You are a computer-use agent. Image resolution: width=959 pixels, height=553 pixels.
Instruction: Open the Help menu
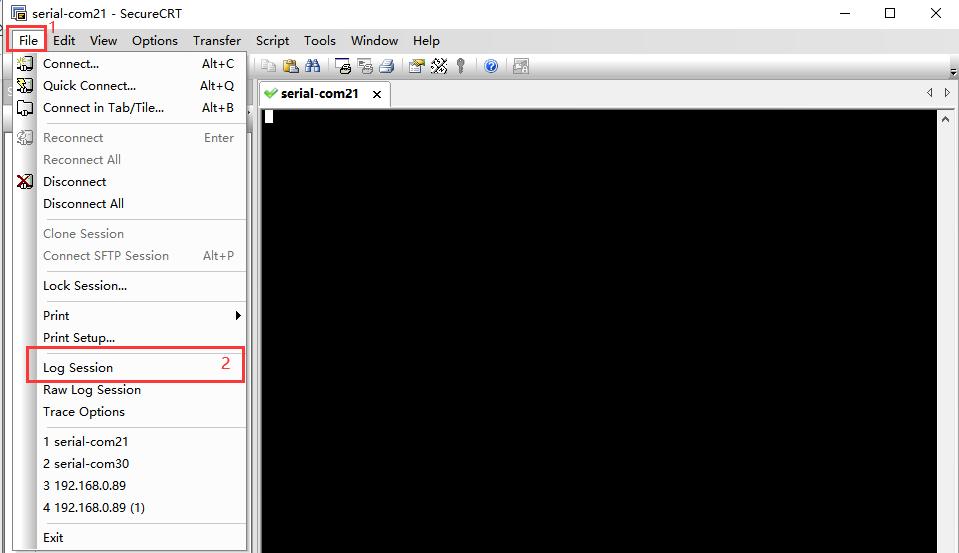click(426, 40)
